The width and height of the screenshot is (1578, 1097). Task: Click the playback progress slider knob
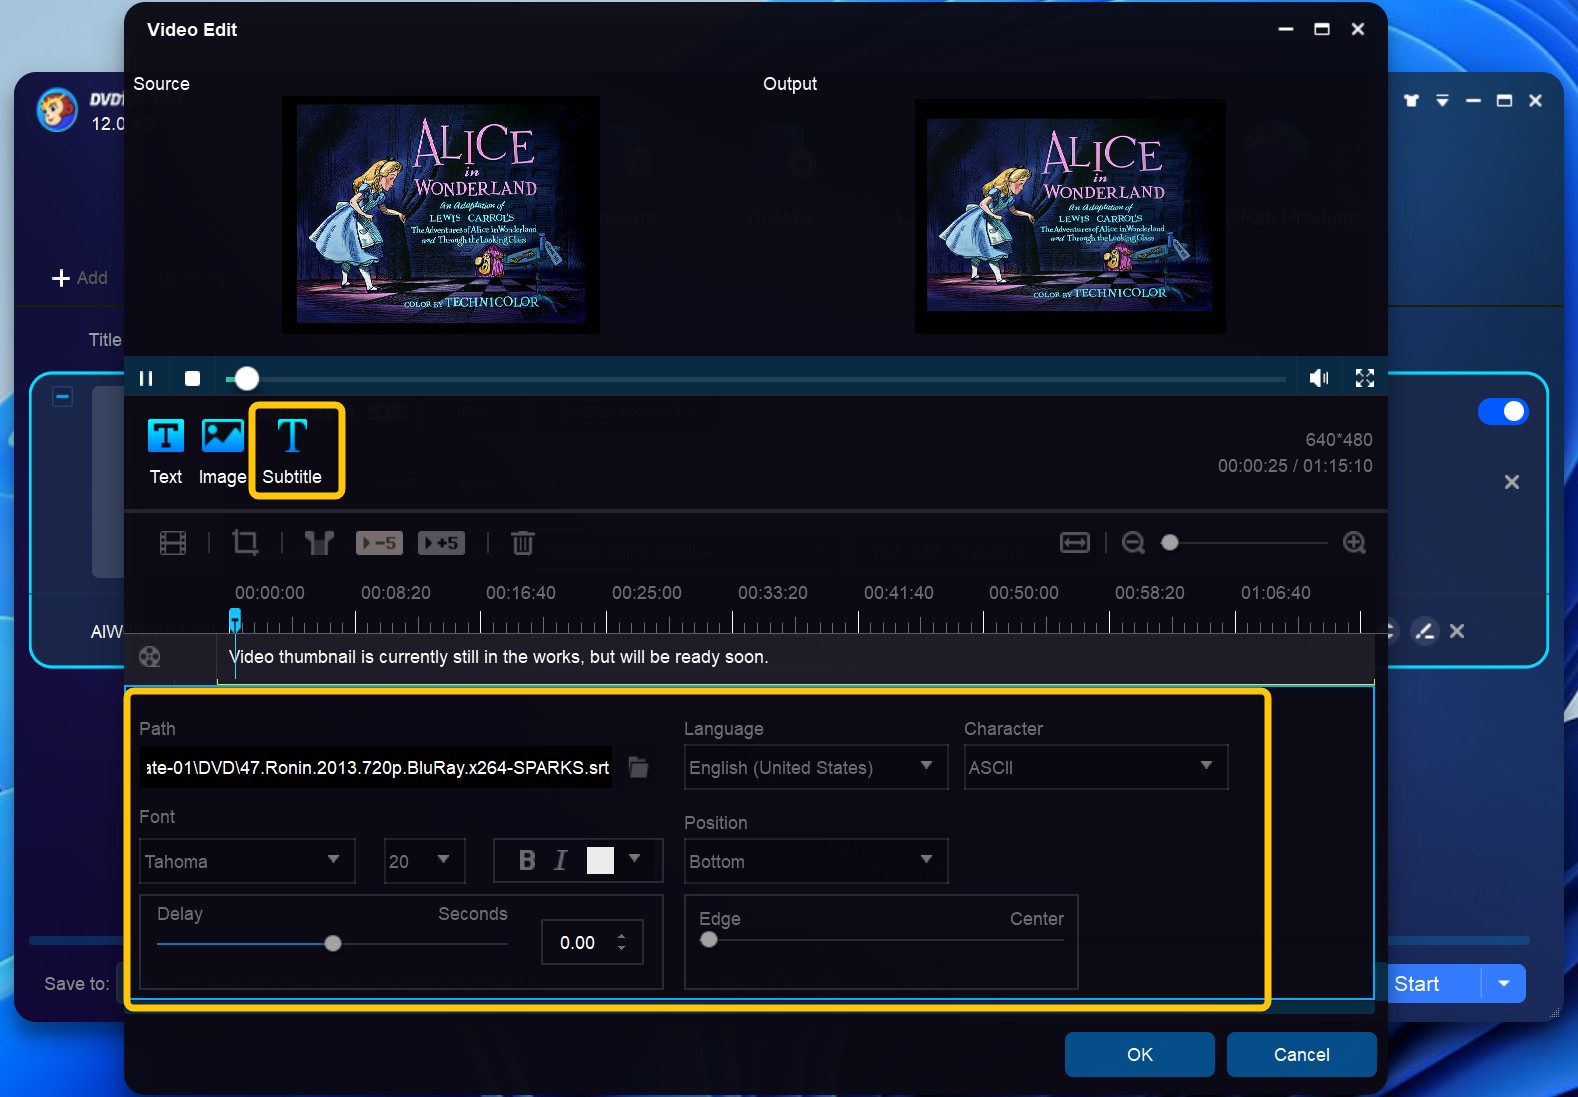[246, 378]
